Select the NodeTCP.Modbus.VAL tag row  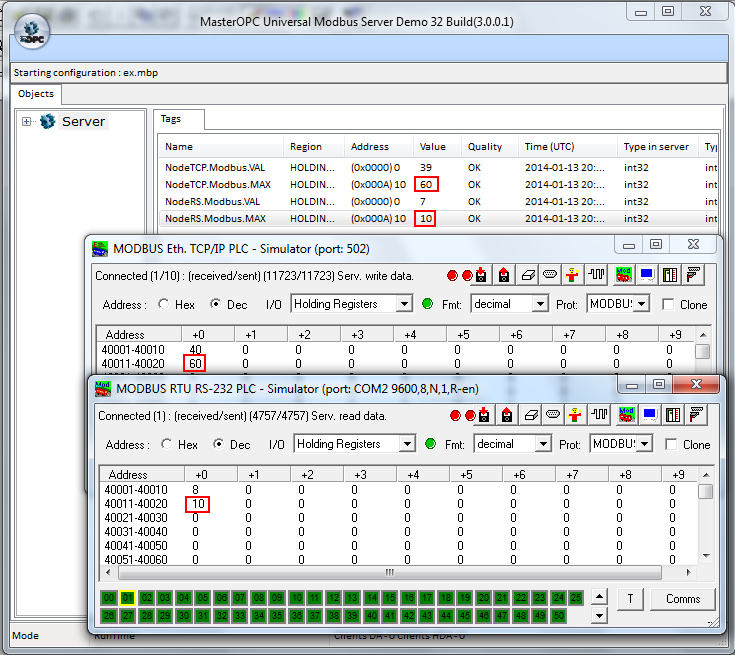point(438,167)
